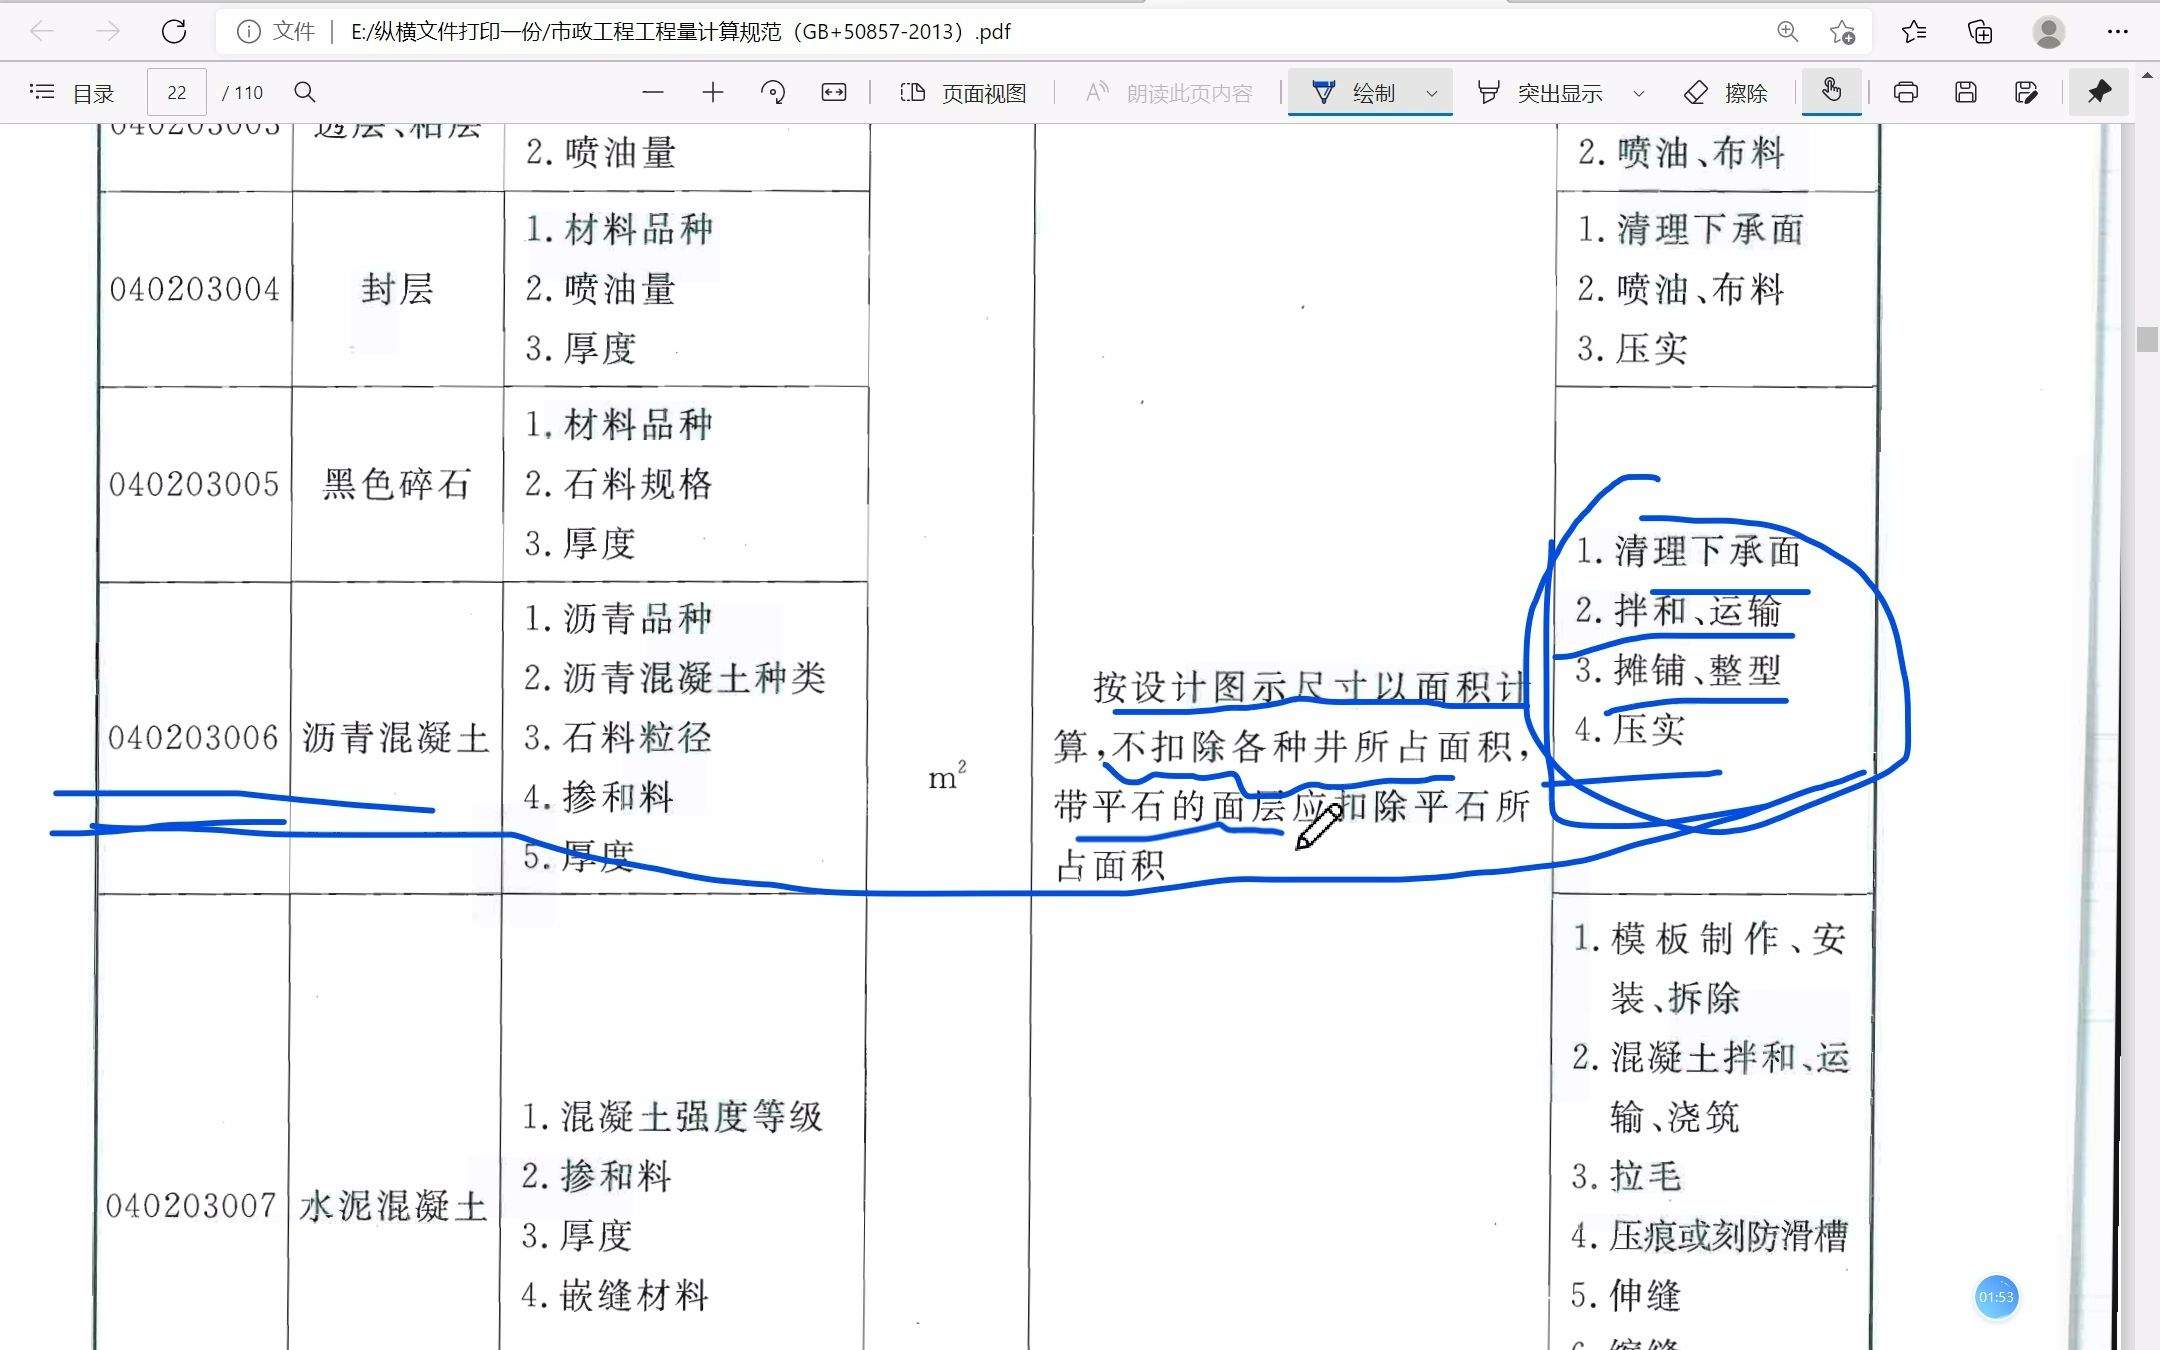The height and width of the screenshot is (1350, 2160).
Task: Click the zoom magnifier icon in address bar
Action: (x=1787, y=32)
